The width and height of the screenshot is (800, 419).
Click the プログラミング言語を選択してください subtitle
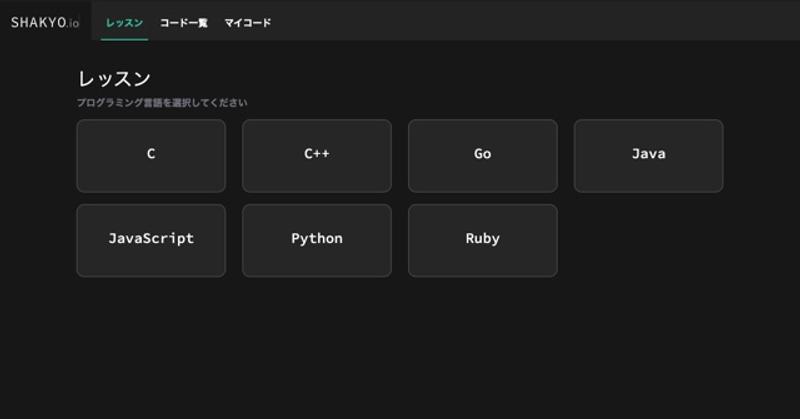tap(162, 103)
